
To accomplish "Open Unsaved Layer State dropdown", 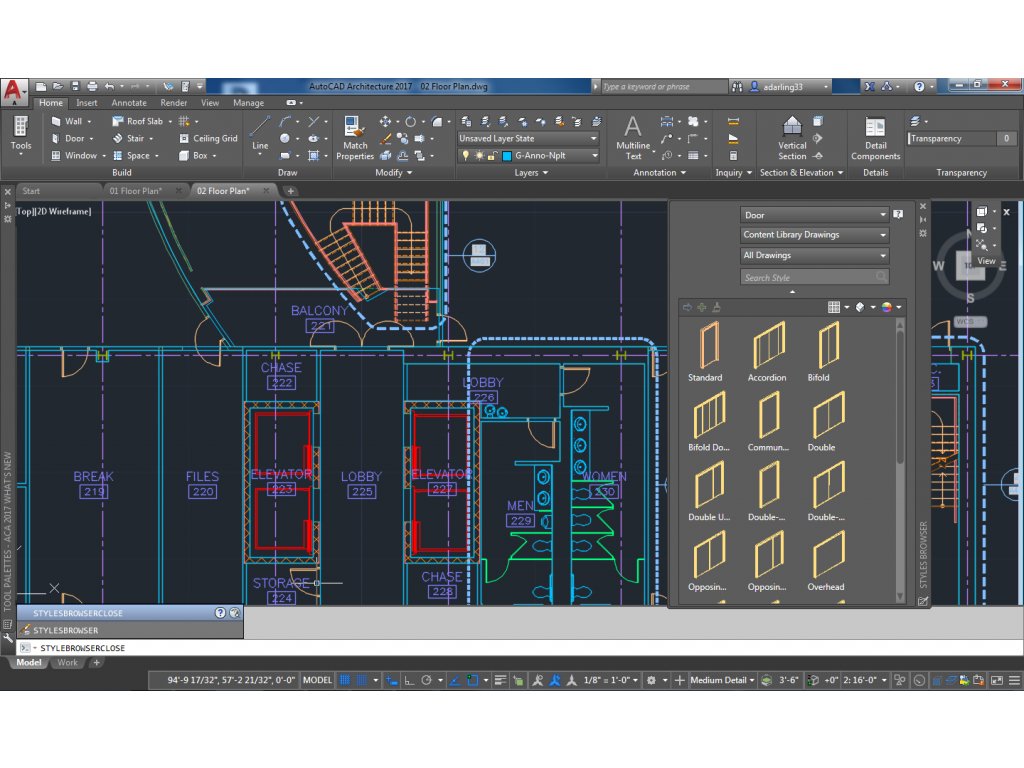I will [x=528, y=138].
